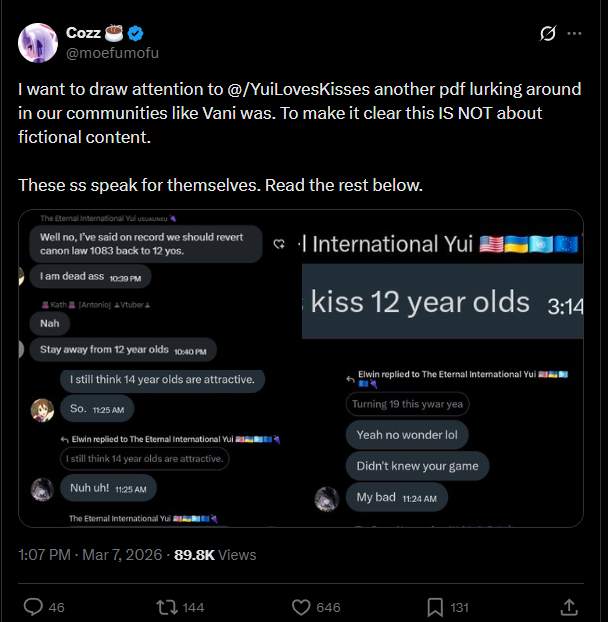608x622 pixels.
Task: Toggle the bookmark icon
Action: click(435, 606)
